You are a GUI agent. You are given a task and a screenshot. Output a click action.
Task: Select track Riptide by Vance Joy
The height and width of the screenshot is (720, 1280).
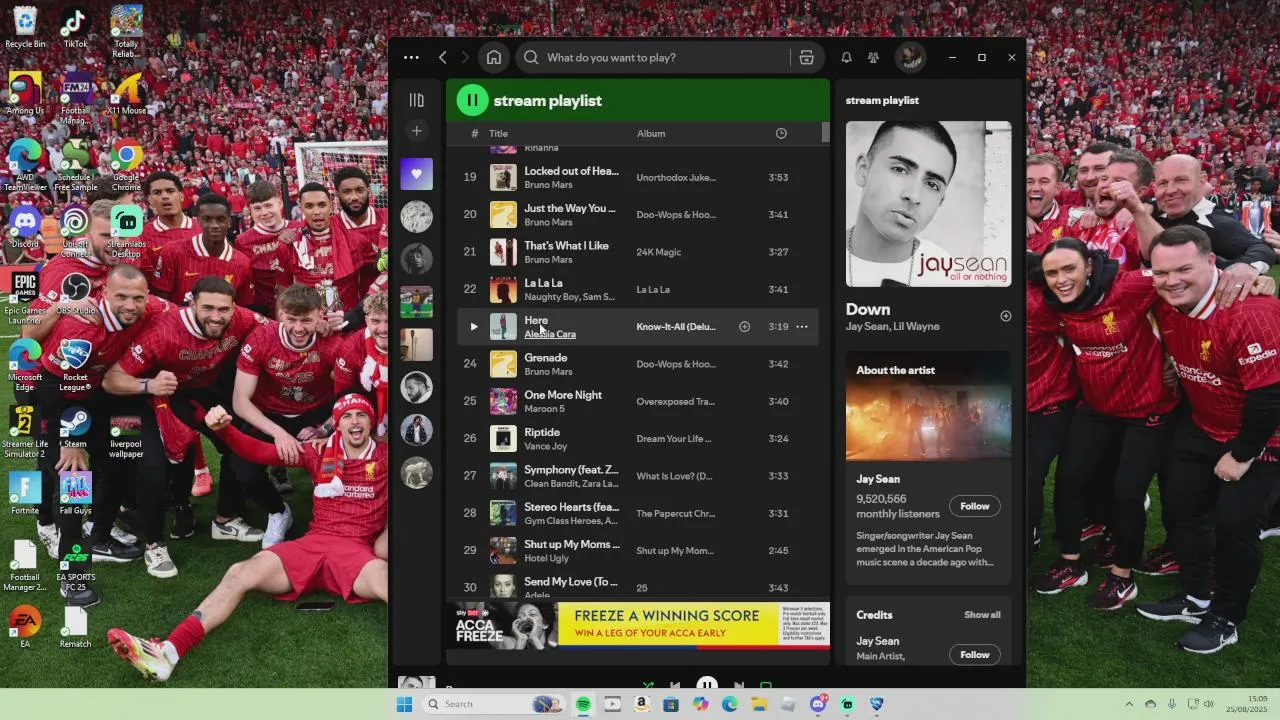[638, 439]
